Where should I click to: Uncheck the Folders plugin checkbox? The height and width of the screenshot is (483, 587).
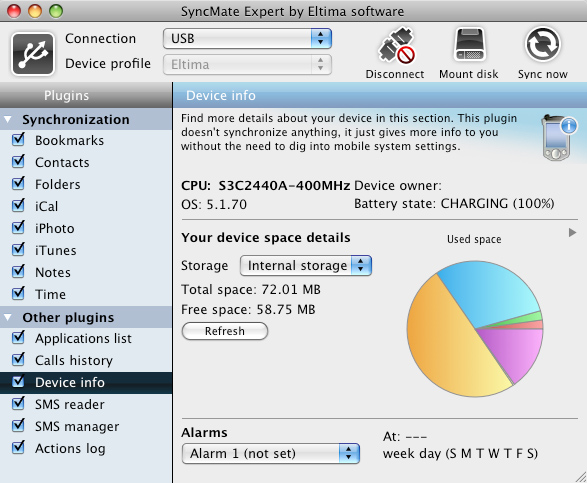tap(18, 183)
